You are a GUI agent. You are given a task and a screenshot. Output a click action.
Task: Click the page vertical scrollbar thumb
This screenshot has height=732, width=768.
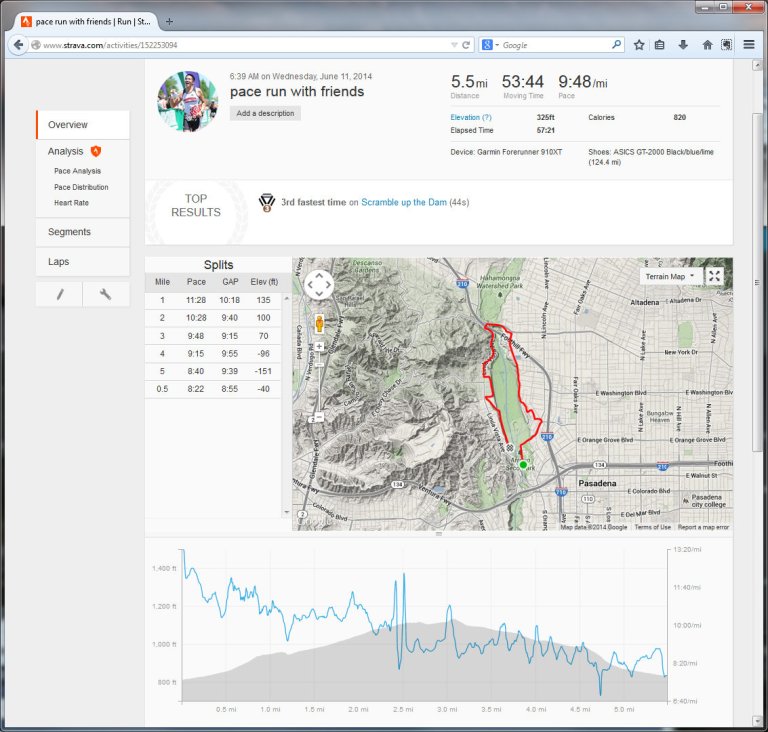pyautogui.click(x=757, y=282)
